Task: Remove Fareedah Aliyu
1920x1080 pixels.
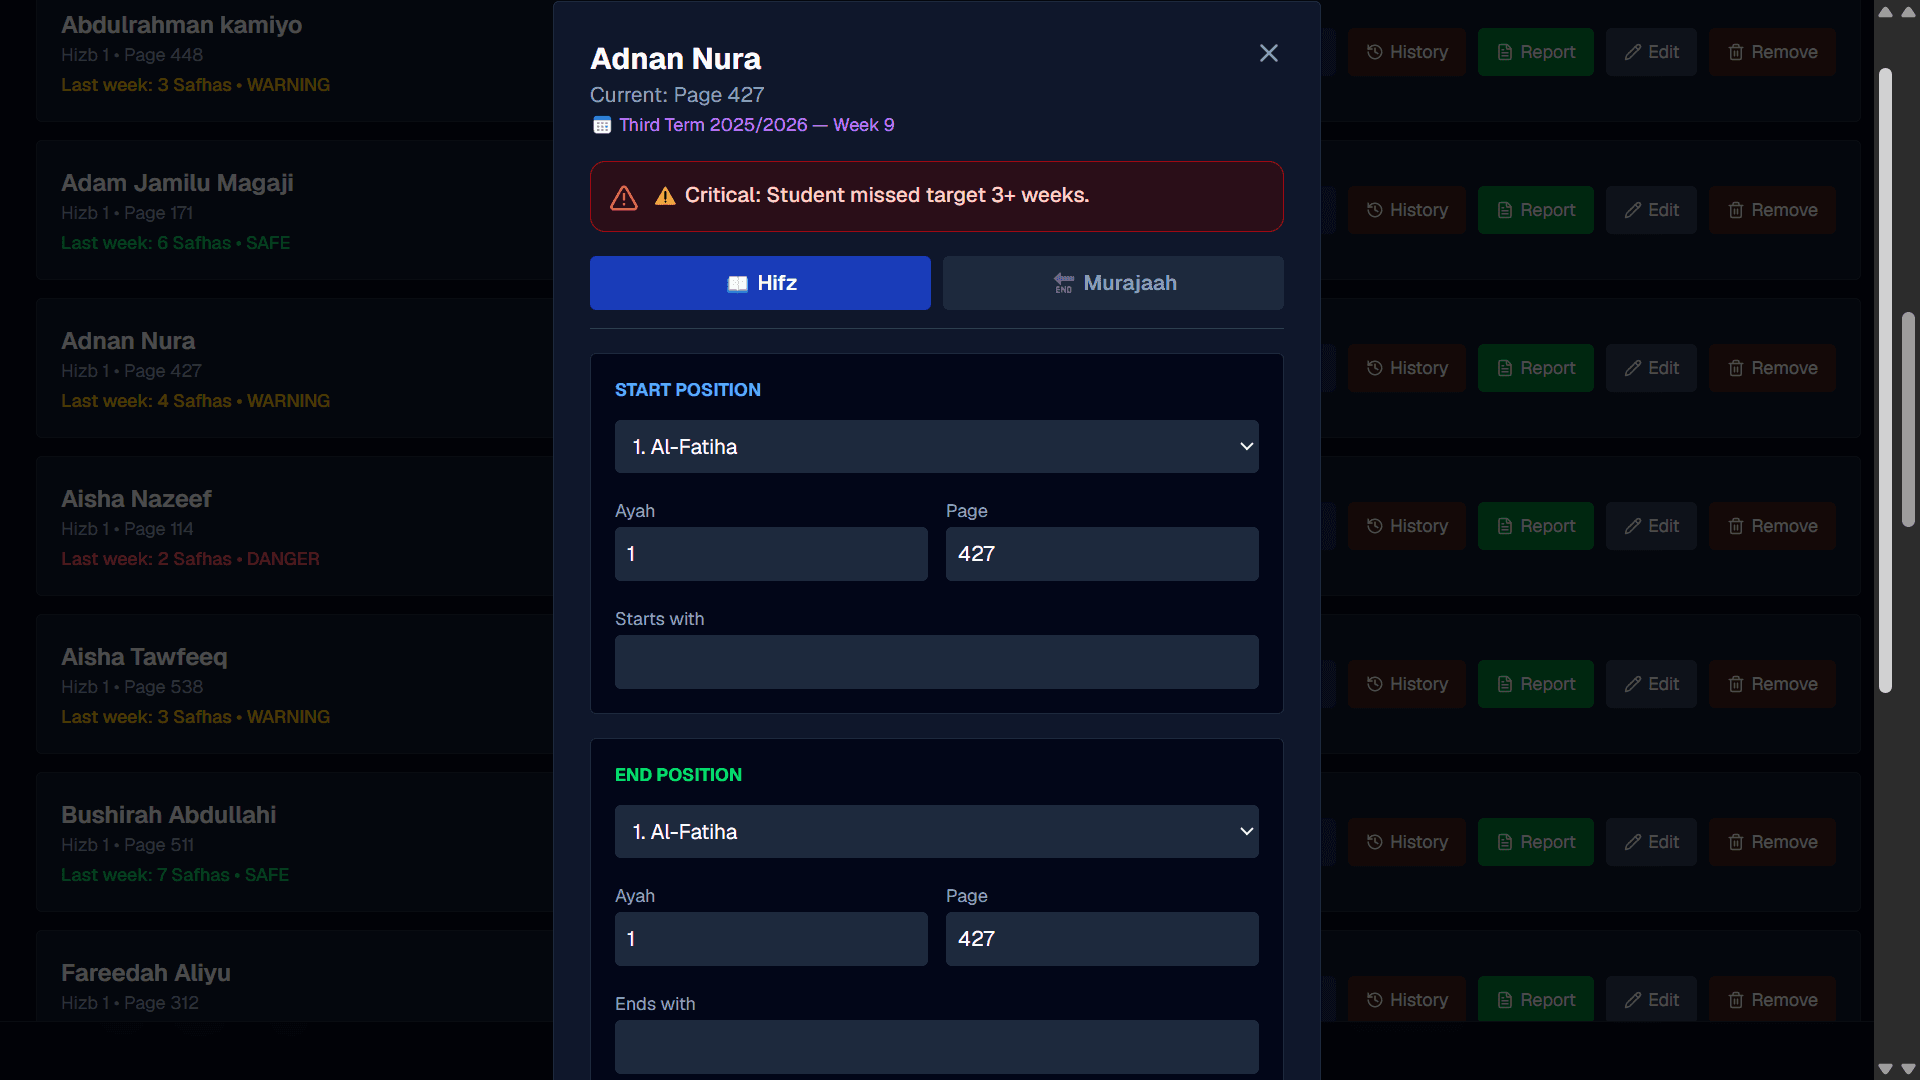Action: pos(1772,1000)
